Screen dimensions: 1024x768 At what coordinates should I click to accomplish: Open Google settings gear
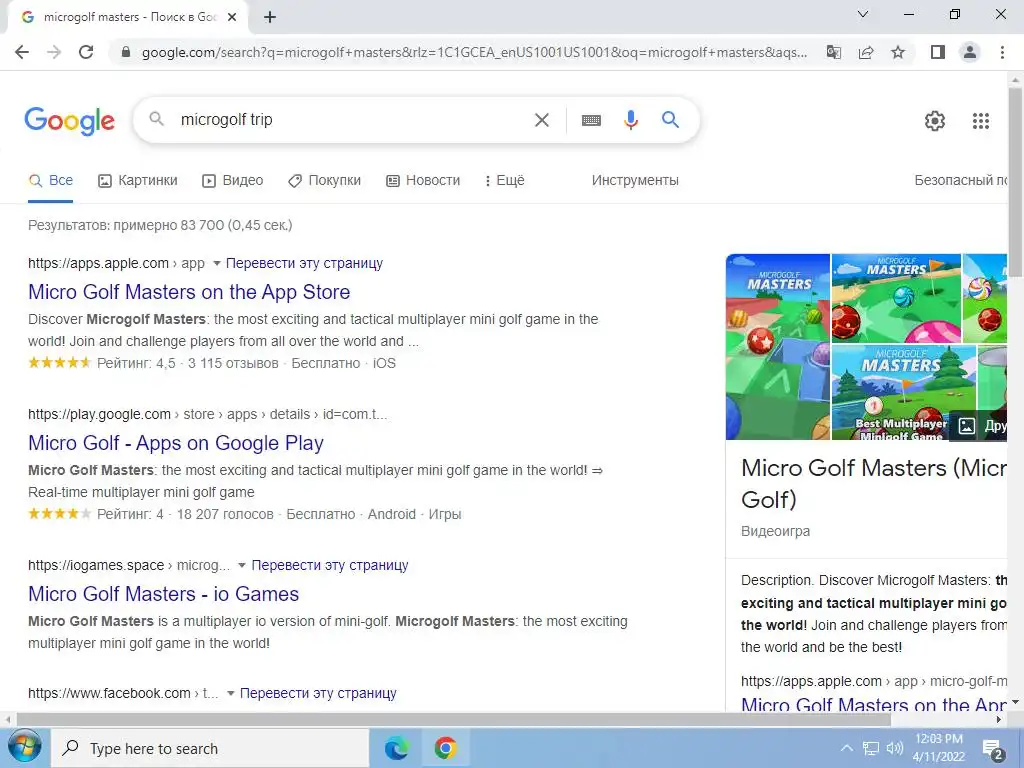tap(935, 121)
